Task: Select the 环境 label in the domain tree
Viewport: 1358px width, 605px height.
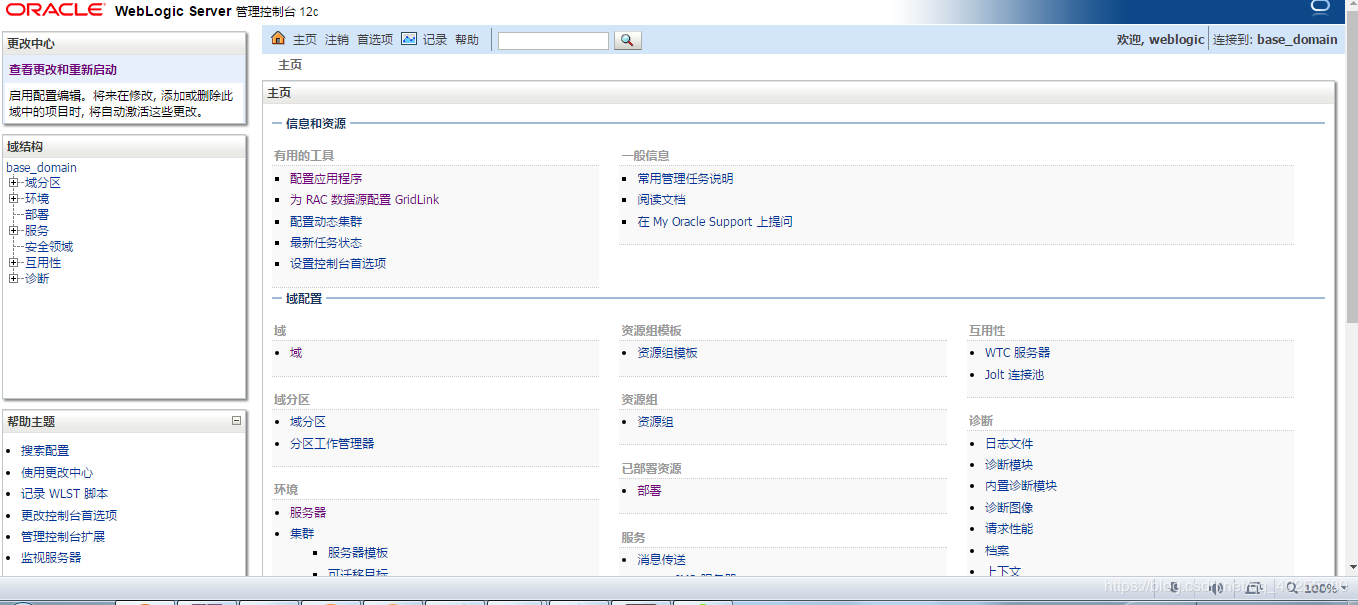Action: pos(37,199)
